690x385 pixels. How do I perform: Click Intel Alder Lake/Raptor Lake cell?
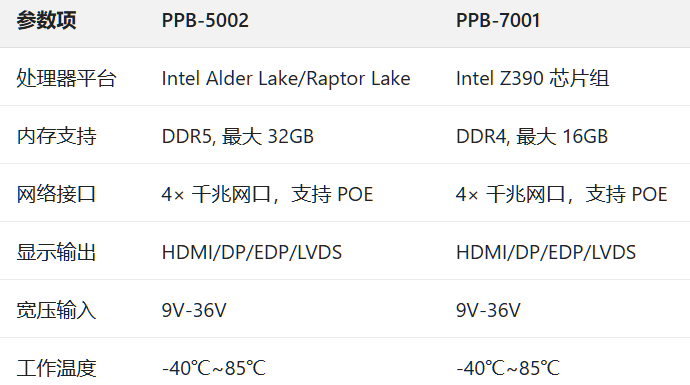pyautogui.click(x=286, y=78)
